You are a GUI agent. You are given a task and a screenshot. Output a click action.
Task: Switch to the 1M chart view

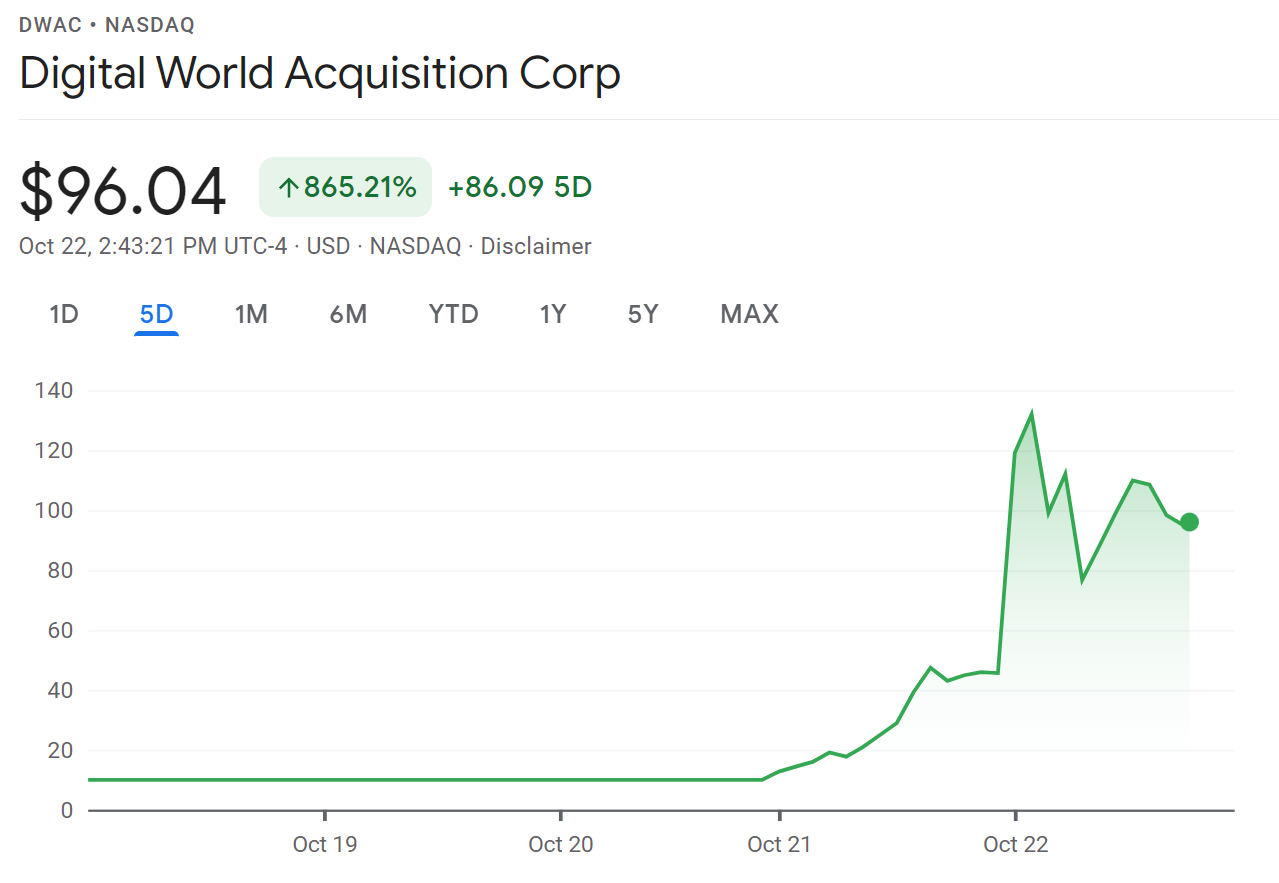point(251,313)
